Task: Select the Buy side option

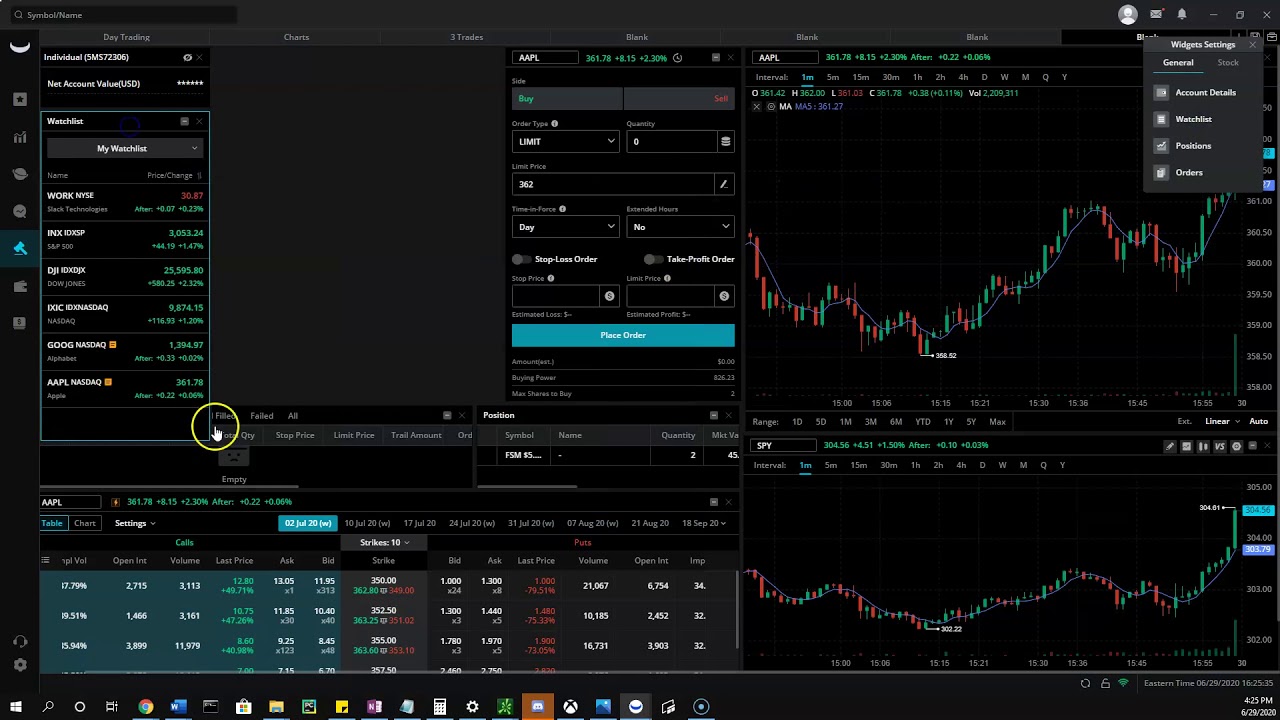Action: click(567, 98)
